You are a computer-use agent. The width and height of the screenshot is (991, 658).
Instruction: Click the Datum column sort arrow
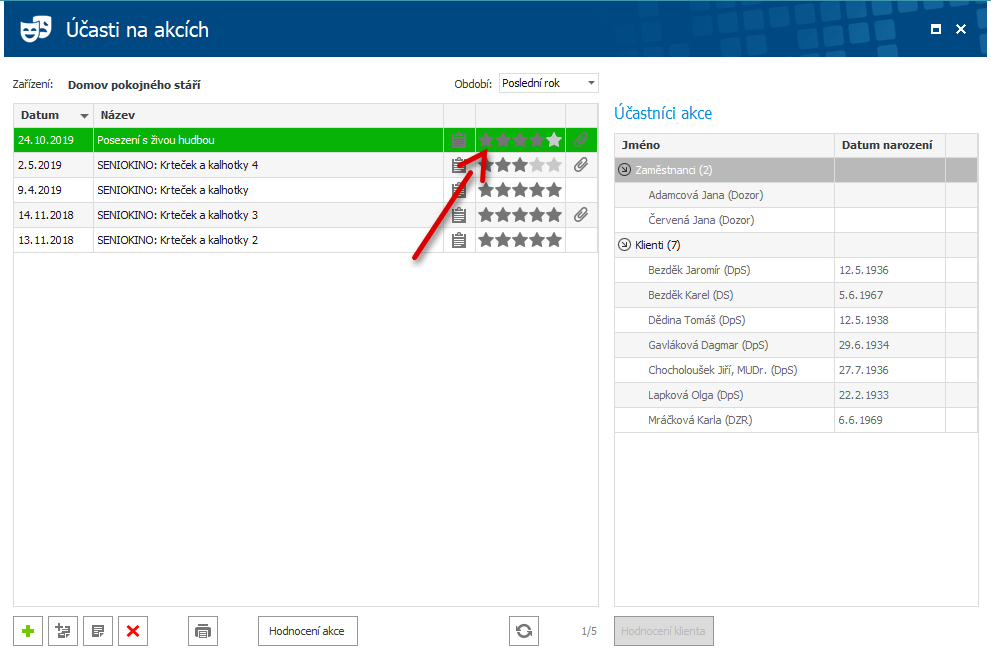click(84, 116)
